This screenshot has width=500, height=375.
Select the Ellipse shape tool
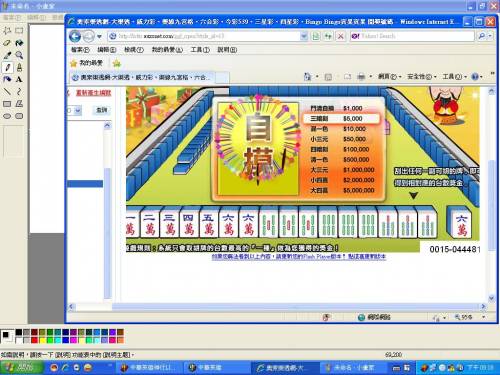(7, 116)
